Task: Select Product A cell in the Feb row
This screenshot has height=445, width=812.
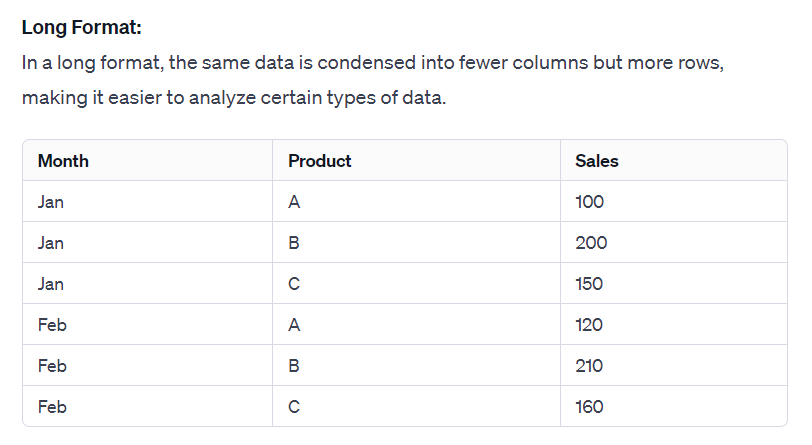Action: pos(294,325)
